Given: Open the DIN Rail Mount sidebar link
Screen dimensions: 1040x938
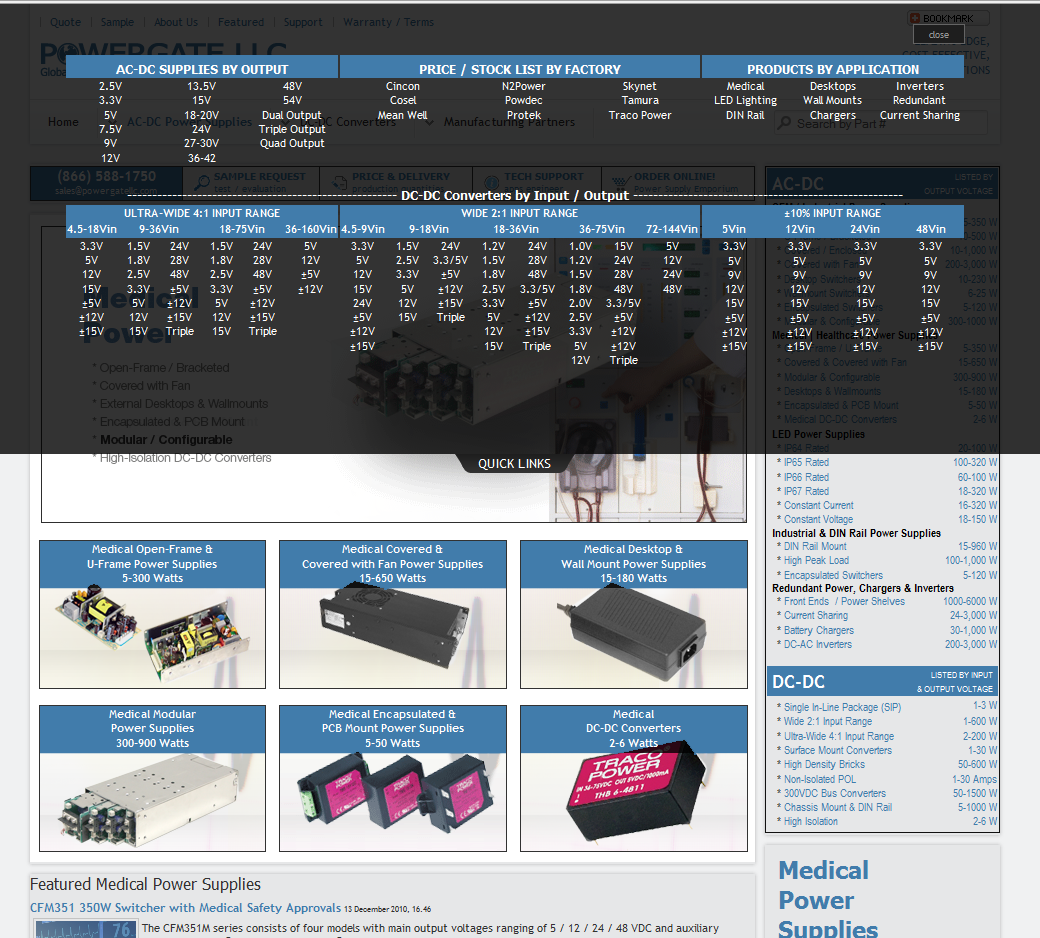Looking at the screenshot, I should [815, 547].
